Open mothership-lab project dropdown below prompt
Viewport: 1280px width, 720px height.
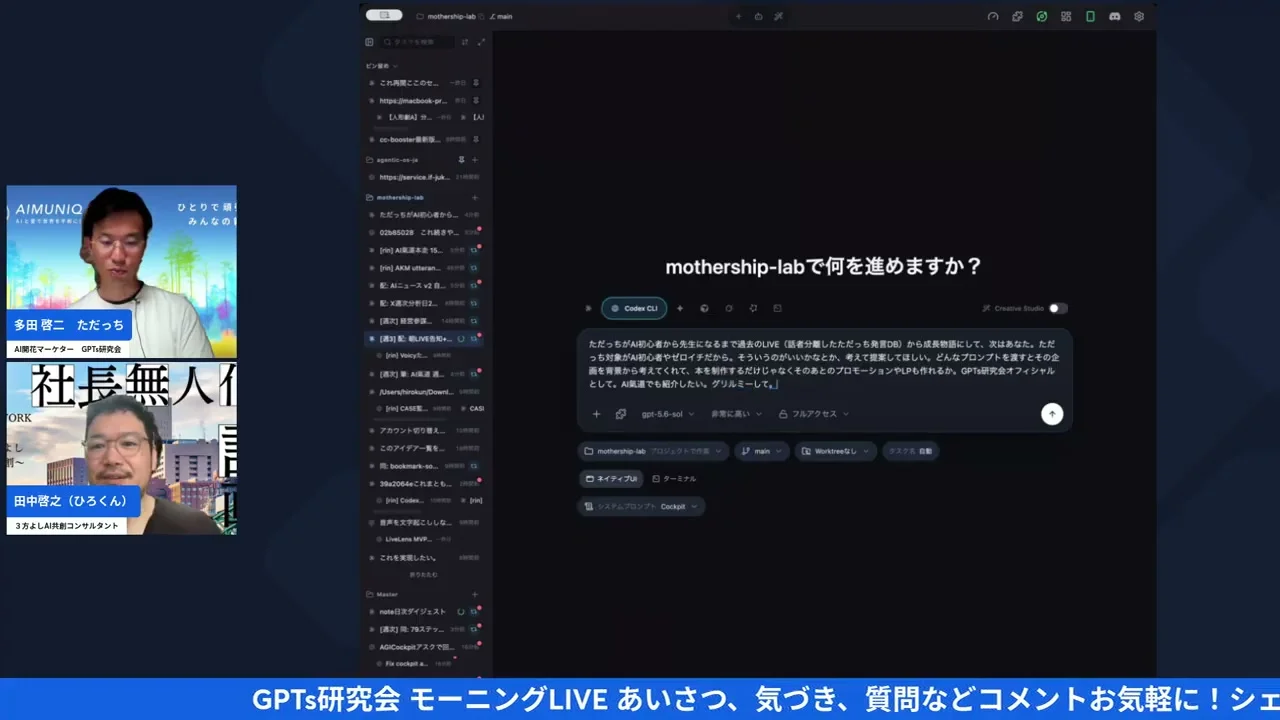(653, 451)
